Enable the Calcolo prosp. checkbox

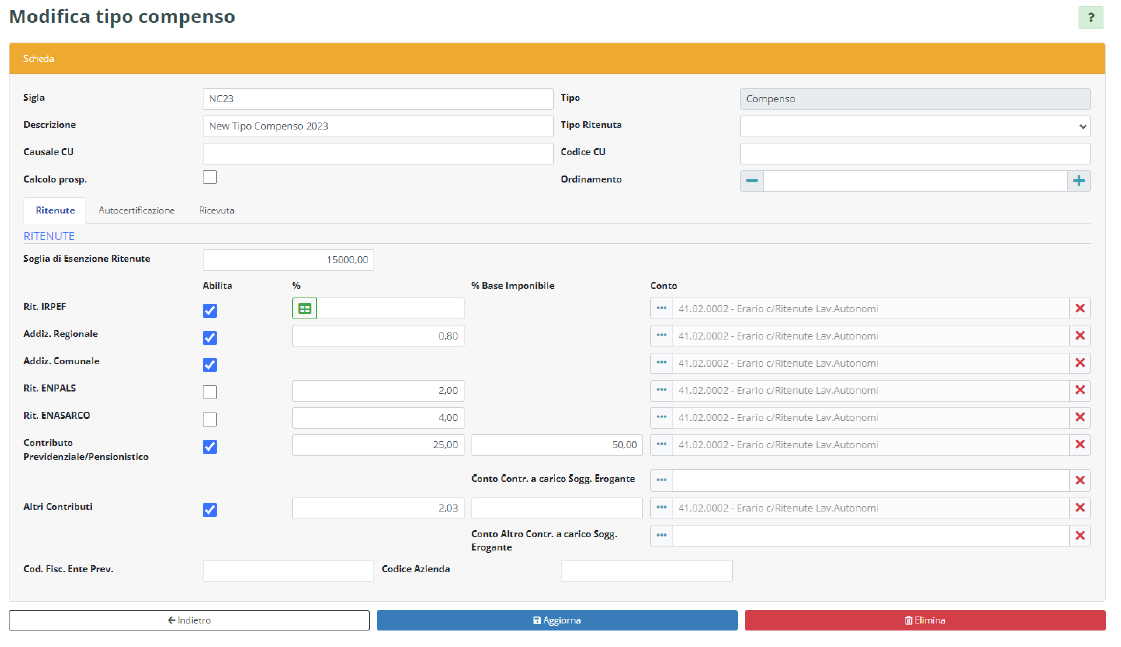pyautogui.click(x=210, y=178)
